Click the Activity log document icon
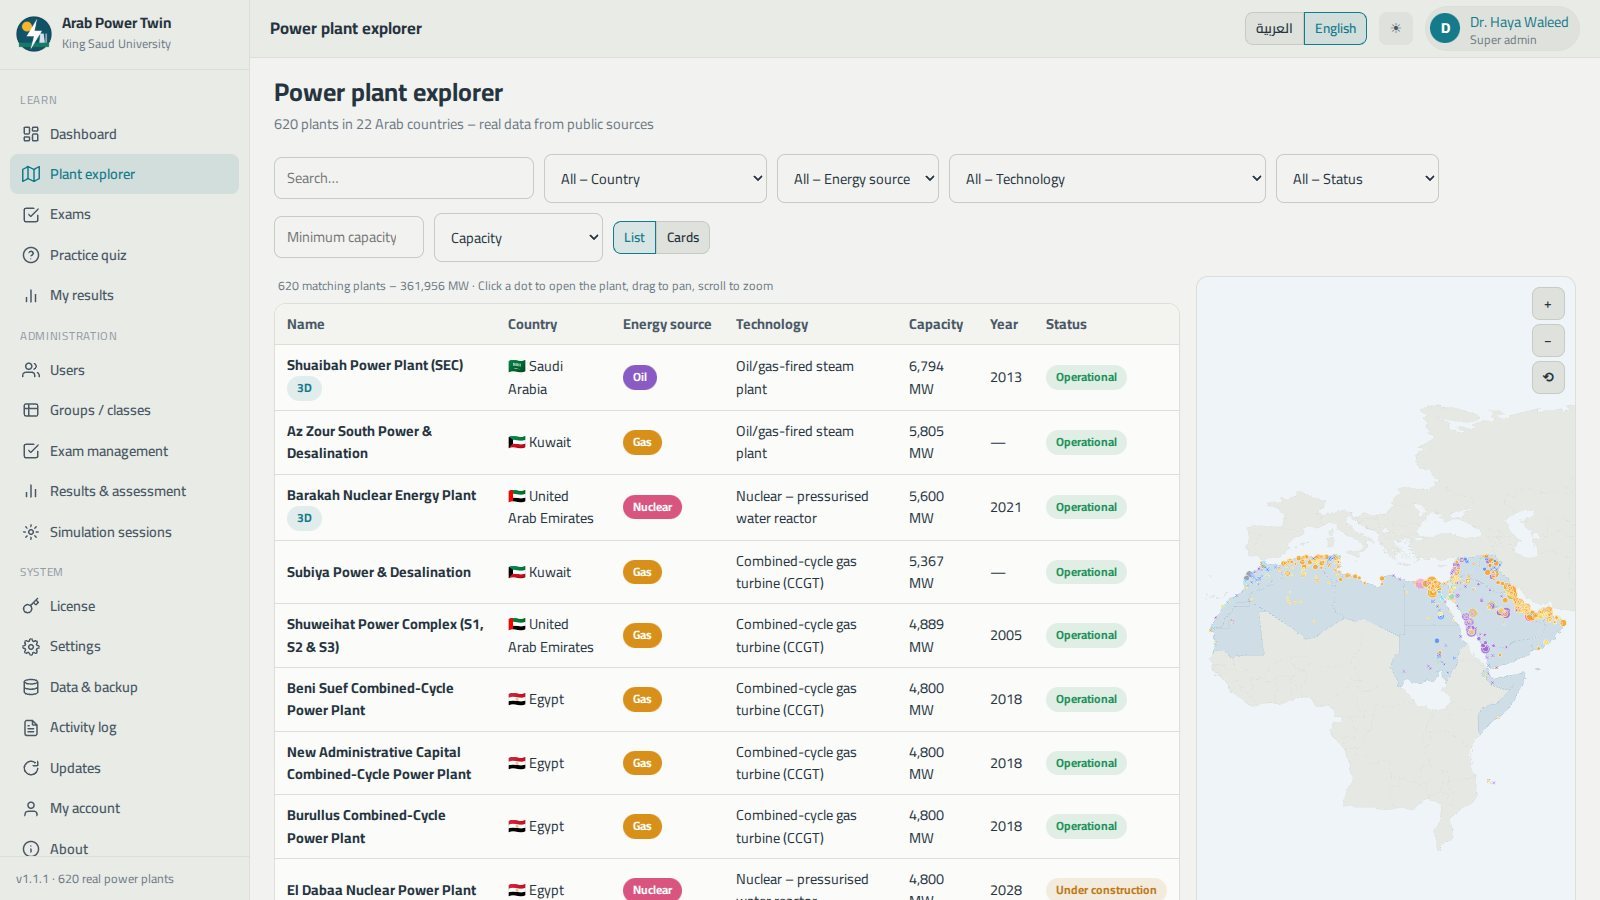The image size is (1600, 900). tap(31, 727)
